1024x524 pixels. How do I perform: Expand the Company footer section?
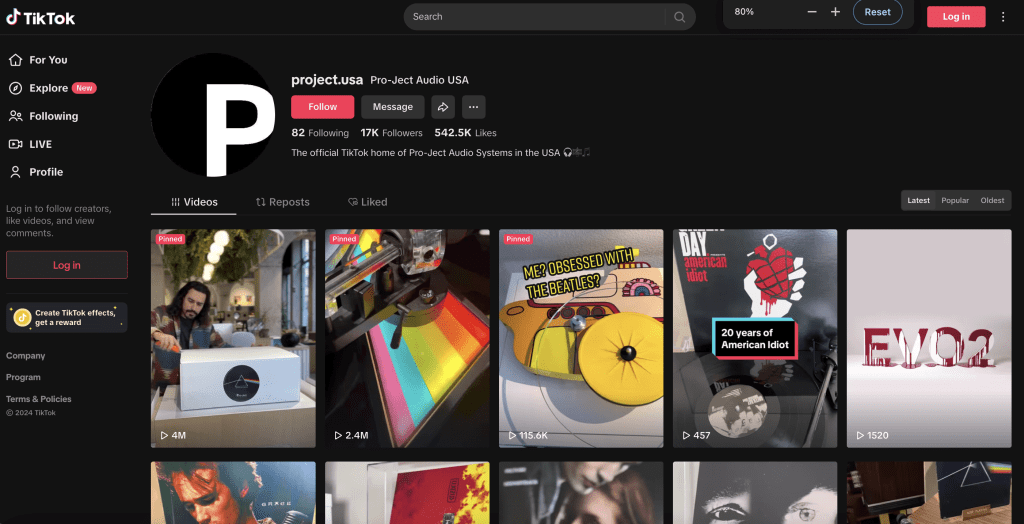click(x=26, y=356)
